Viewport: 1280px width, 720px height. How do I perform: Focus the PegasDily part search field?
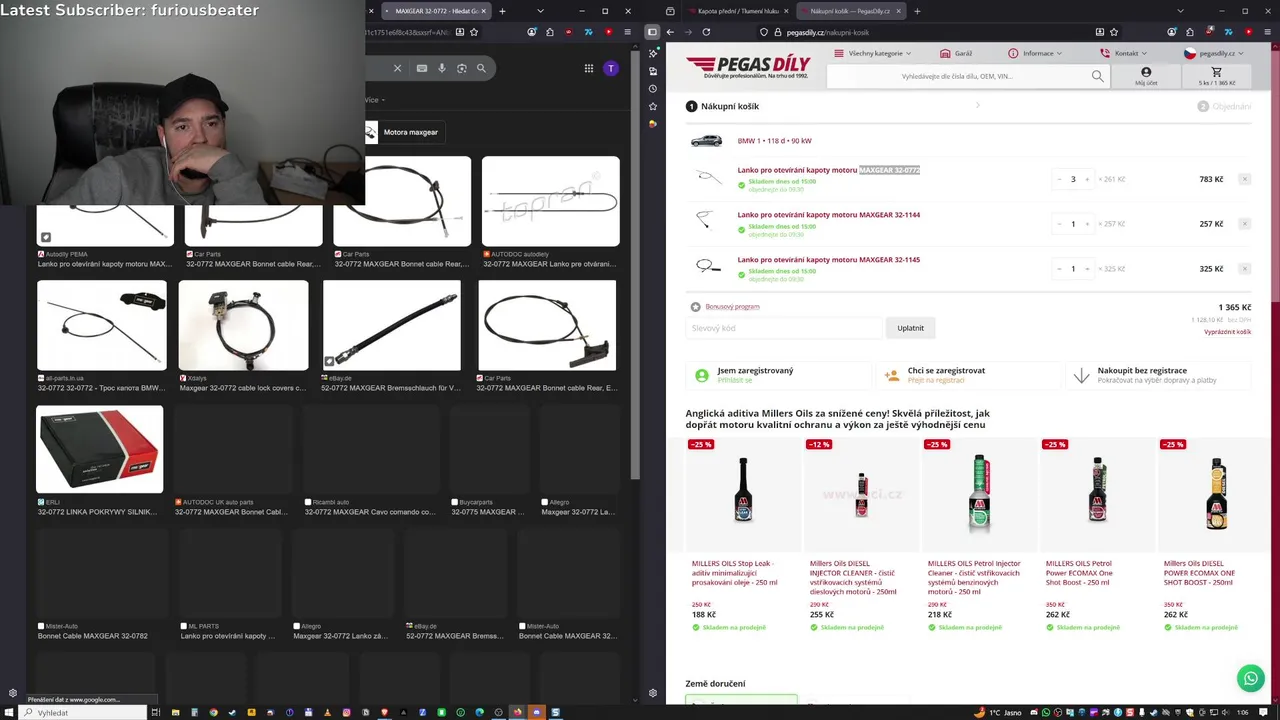pyautogui.click(x=957, y=76)
